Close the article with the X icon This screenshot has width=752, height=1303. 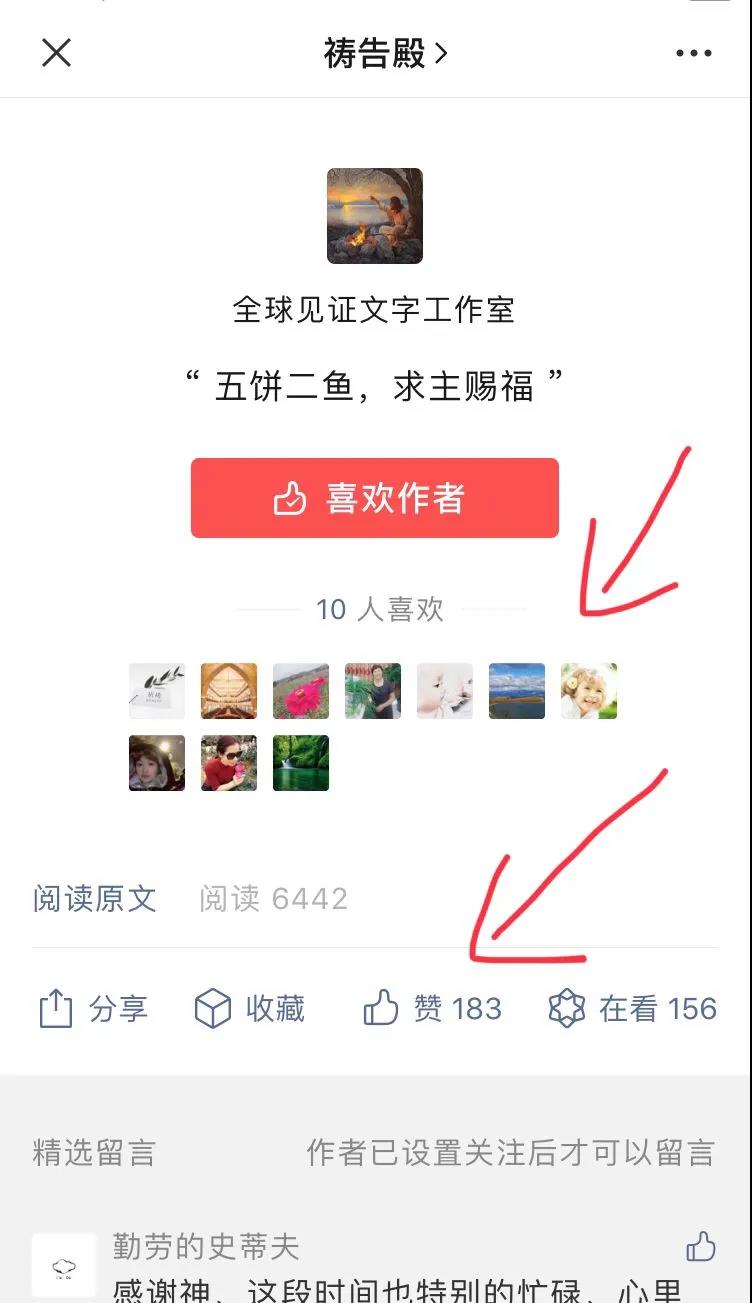(x=56, y=52)
